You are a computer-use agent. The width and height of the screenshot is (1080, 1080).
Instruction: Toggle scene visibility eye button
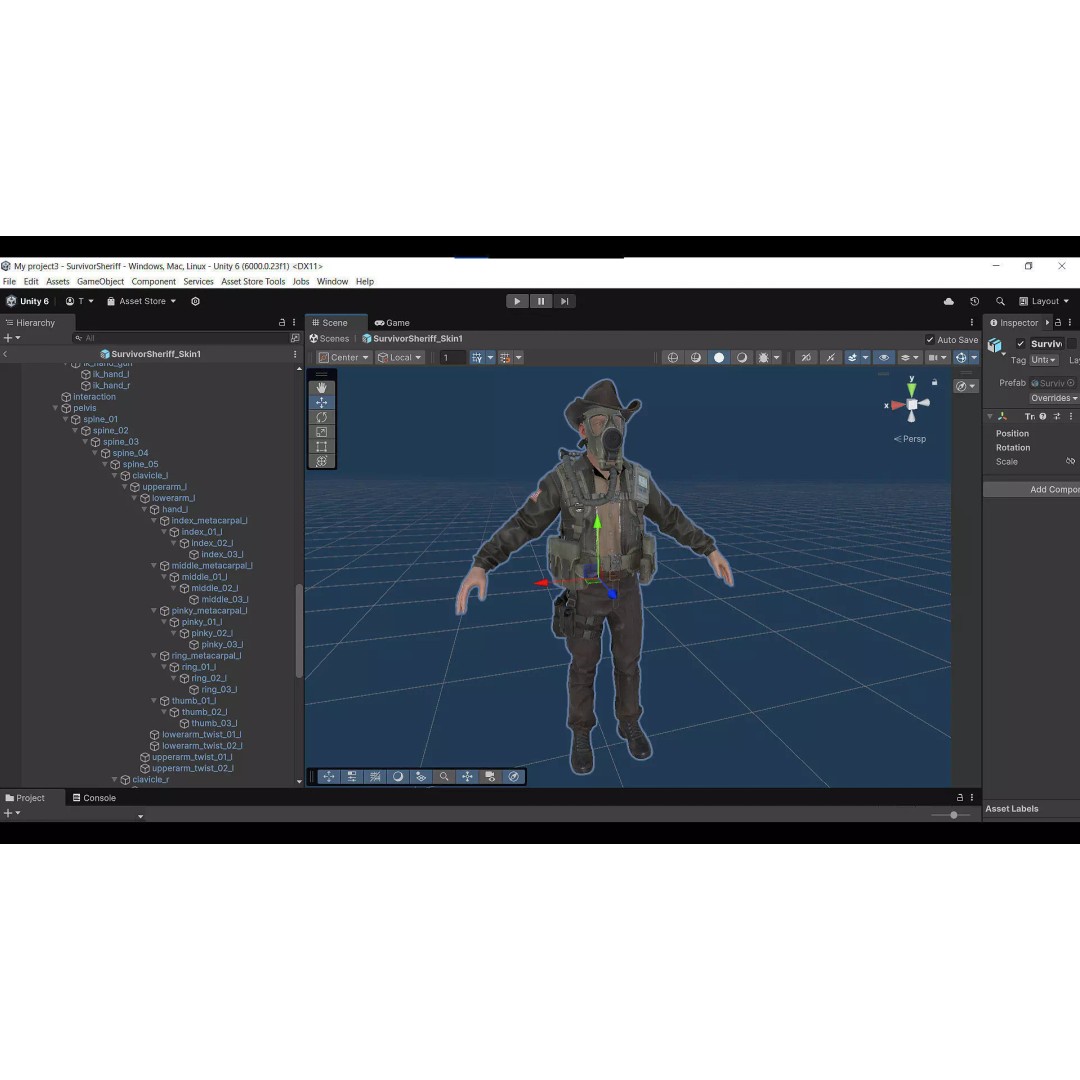coord(884,357)
